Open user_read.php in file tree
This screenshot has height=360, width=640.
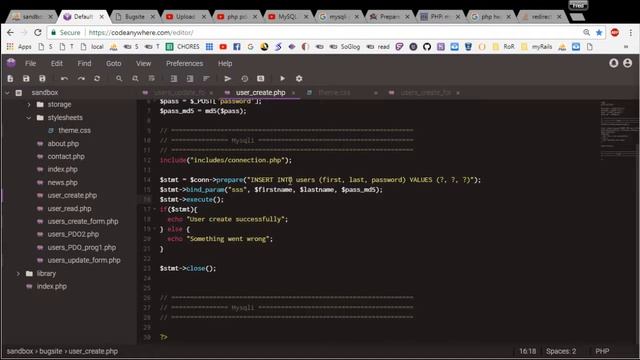[x=69, y=208]
